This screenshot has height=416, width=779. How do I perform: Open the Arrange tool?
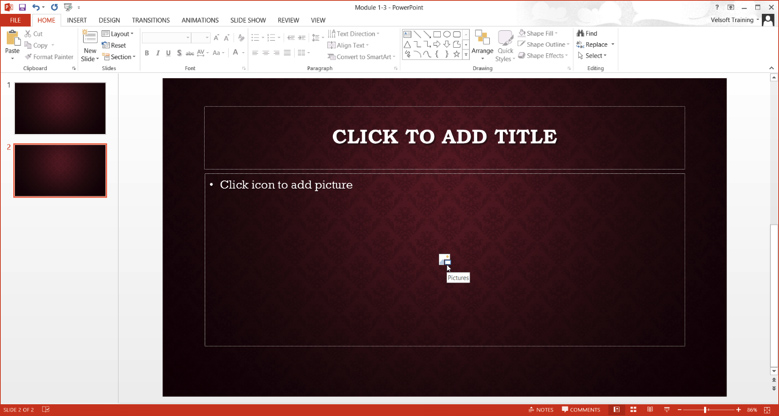[x=482, y=44]
